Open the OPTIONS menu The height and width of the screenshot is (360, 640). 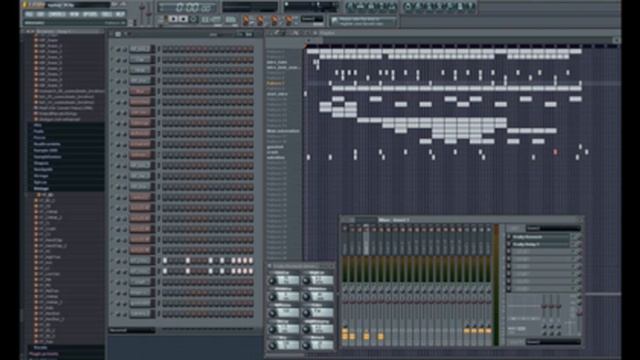point(90,14)
